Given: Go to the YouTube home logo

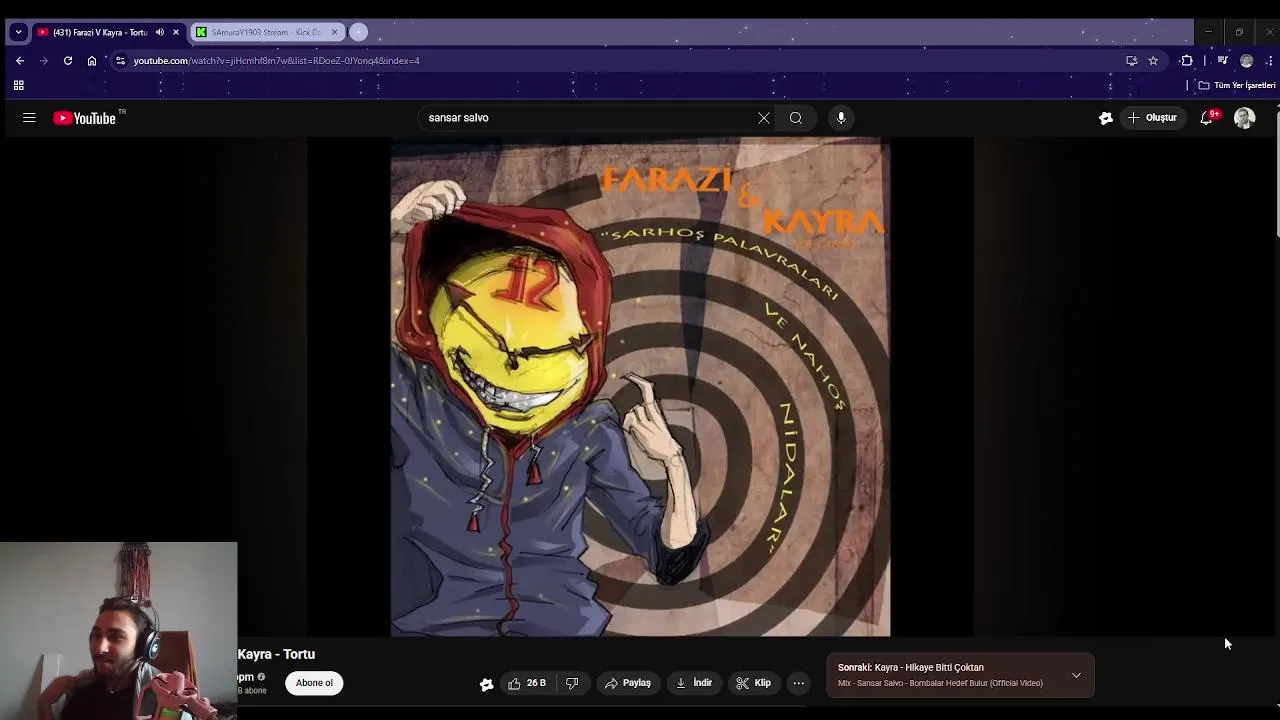Looking at the screenshot, I should (x=85, y=118).
